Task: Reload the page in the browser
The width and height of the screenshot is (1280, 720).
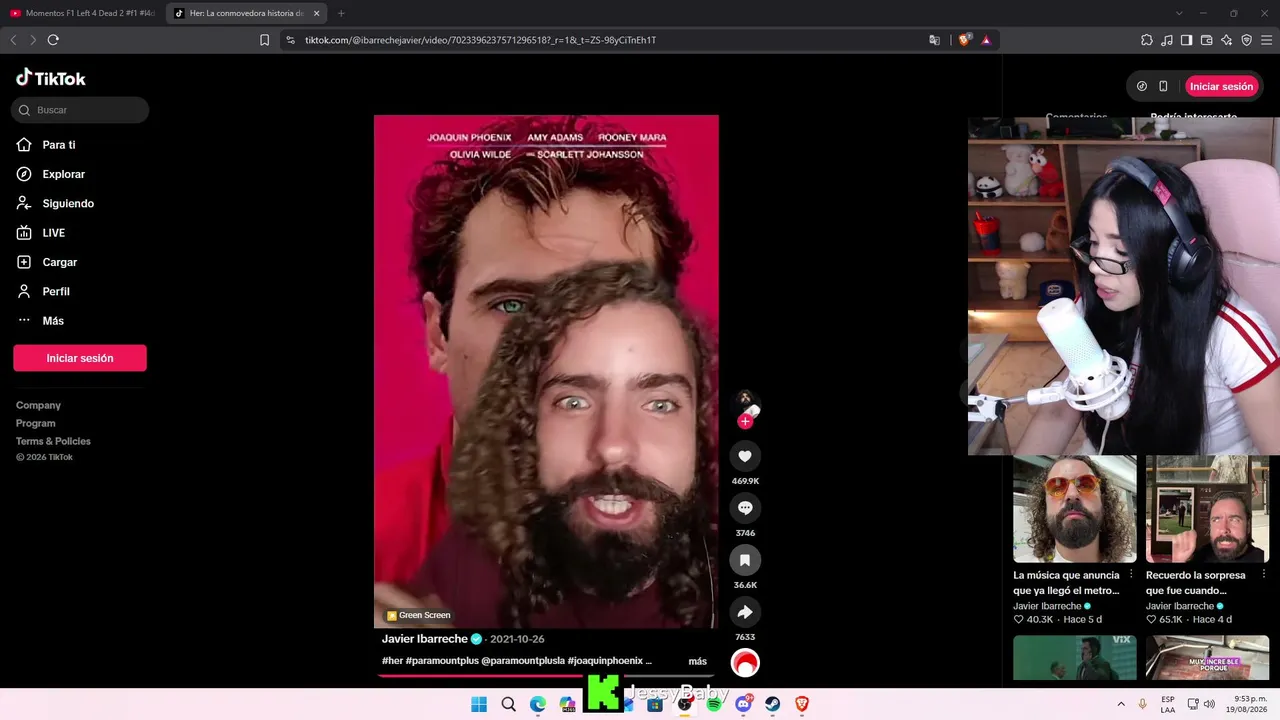Action: coord(53,40)
